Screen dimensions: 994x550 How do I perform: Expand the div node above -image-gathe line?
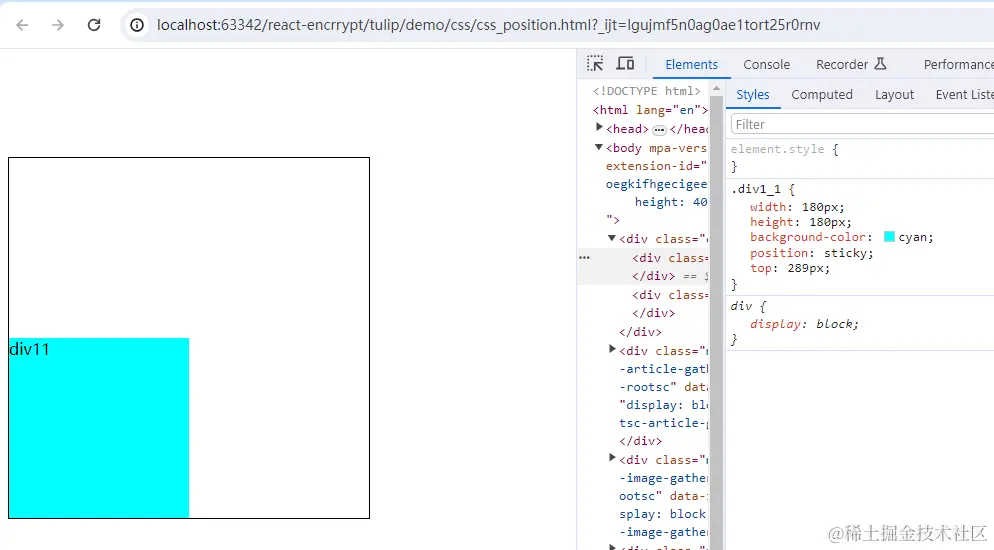612,458
